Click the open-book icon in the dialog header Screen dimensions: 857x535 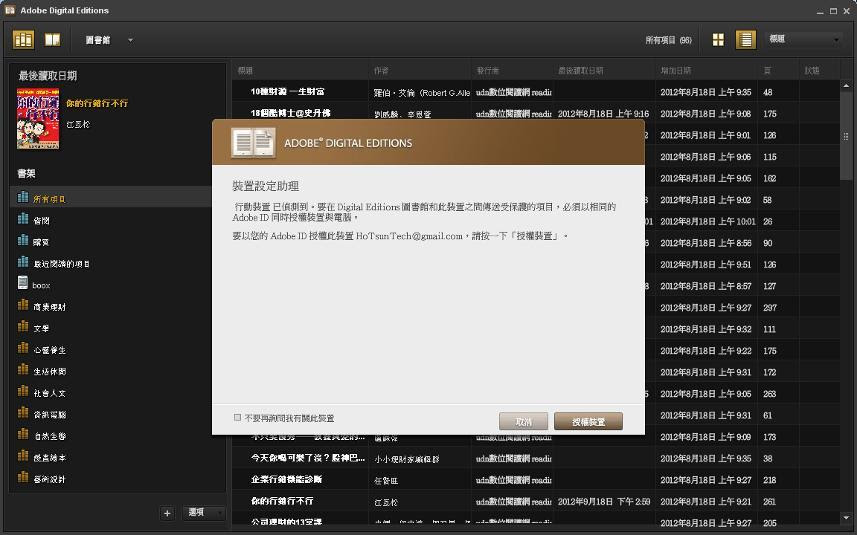[x=253, y=143]
